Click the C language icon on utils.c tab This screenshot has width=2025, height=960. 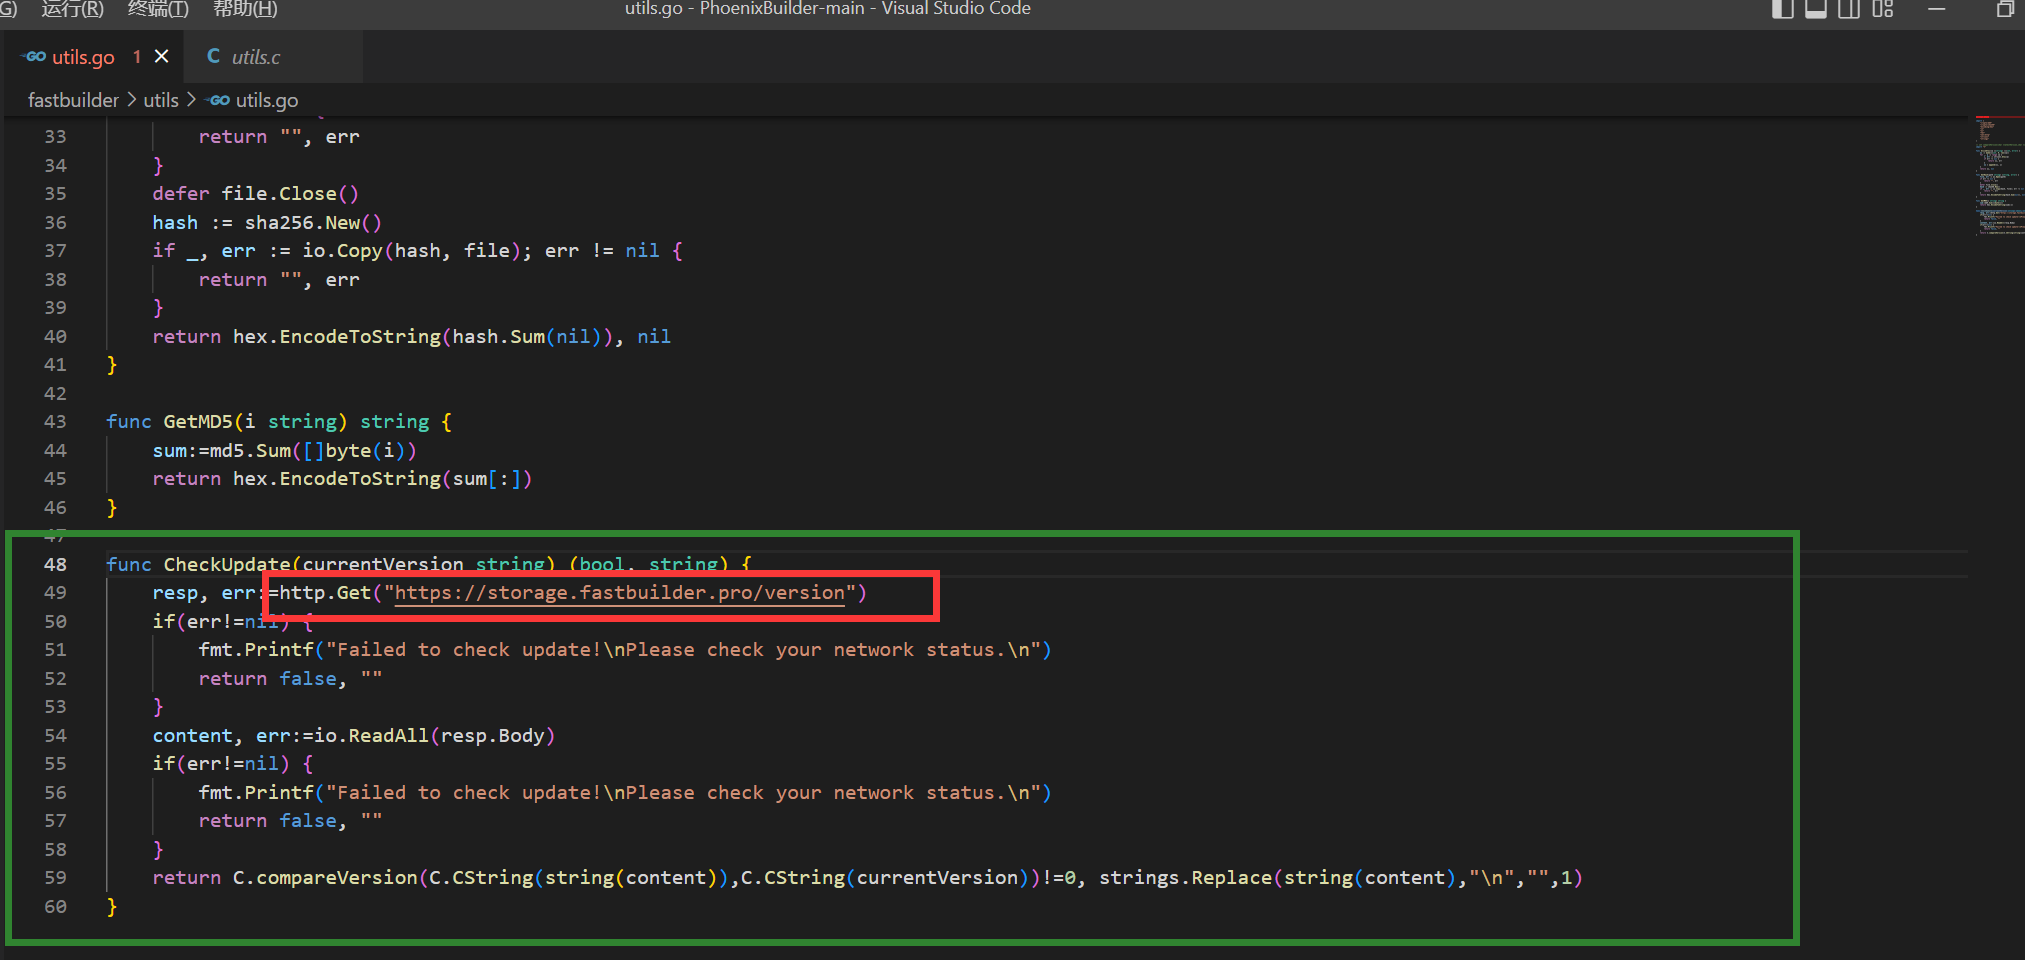pyautogui.click(x=213, y=56)
